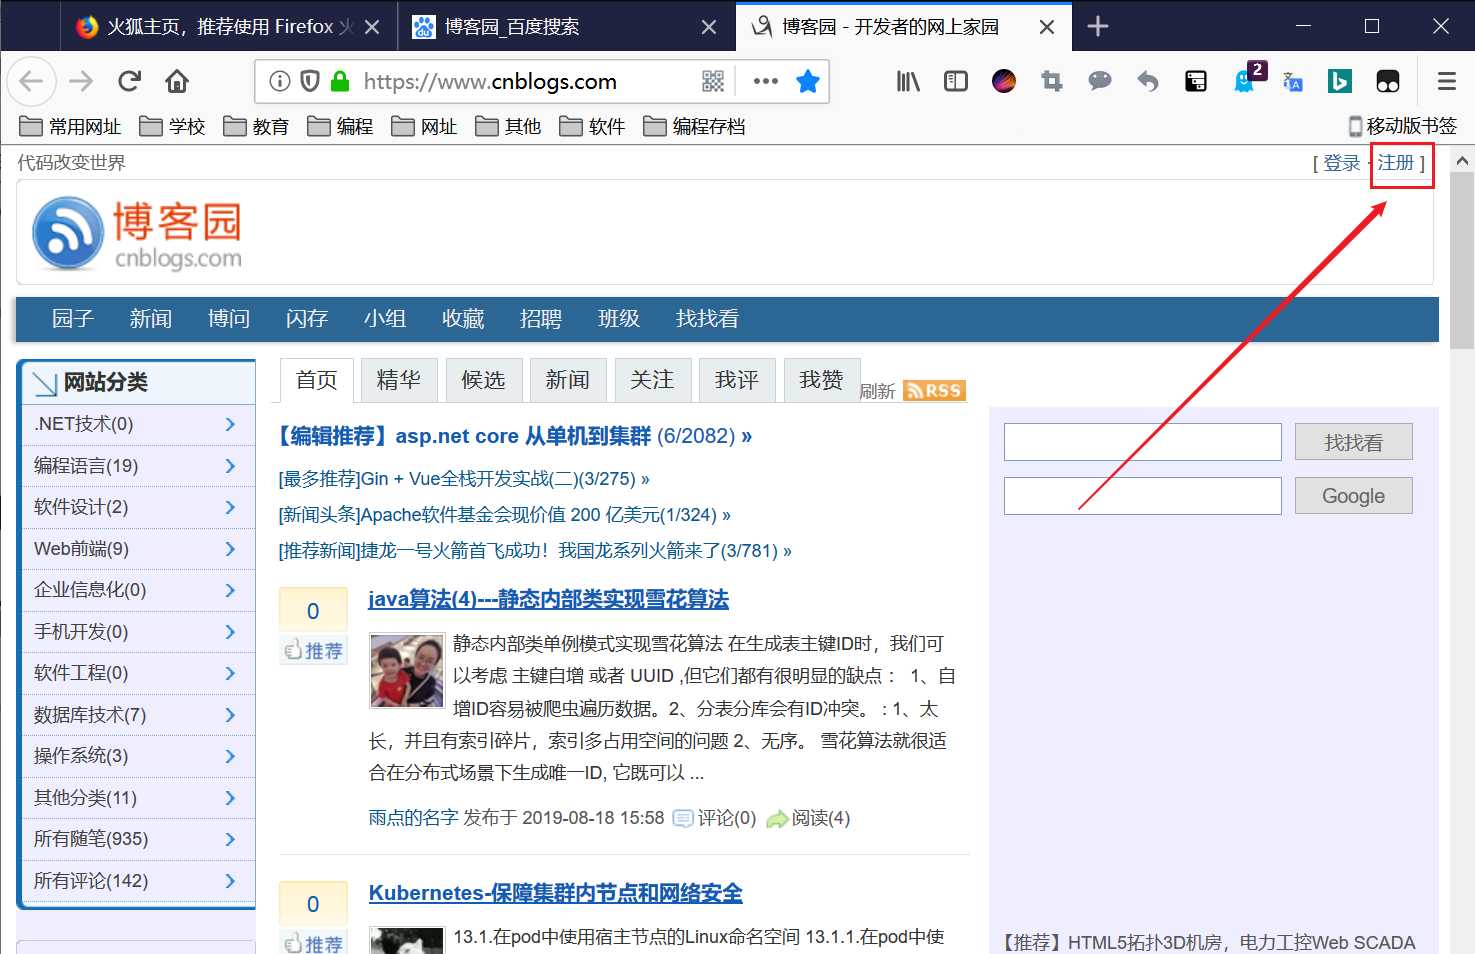Open the 移动版书签 mobile bookmarks

[1402, 126]
